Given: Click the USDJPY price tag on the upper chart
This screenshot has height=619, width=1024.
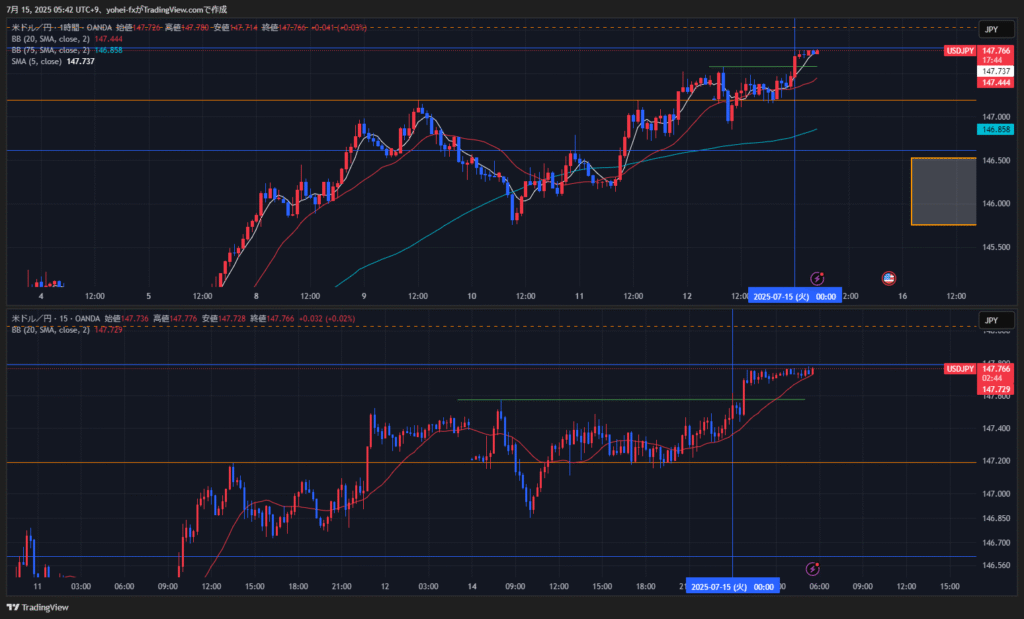Looking at the screenshot, I should (960, 50).
